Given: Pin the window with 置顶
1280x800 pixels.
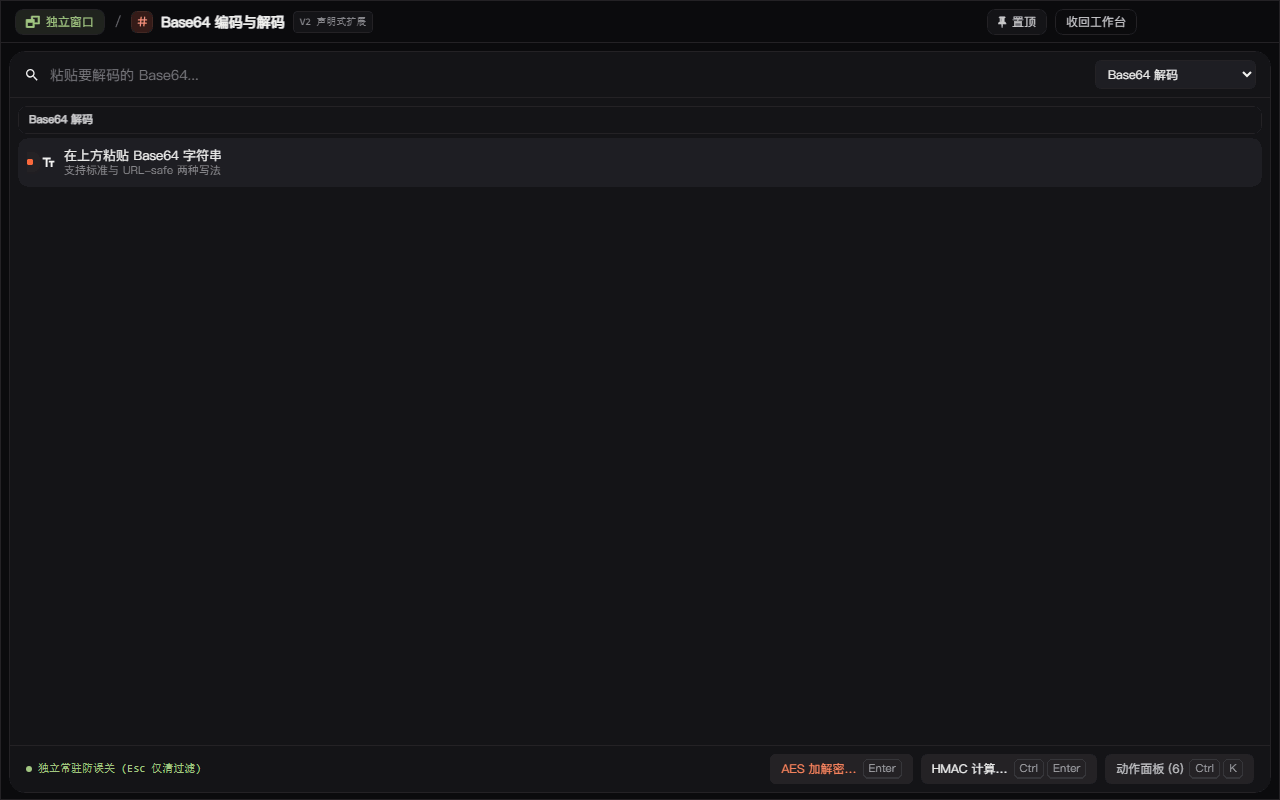Looking at the screenshot, I should point(1017,22).
